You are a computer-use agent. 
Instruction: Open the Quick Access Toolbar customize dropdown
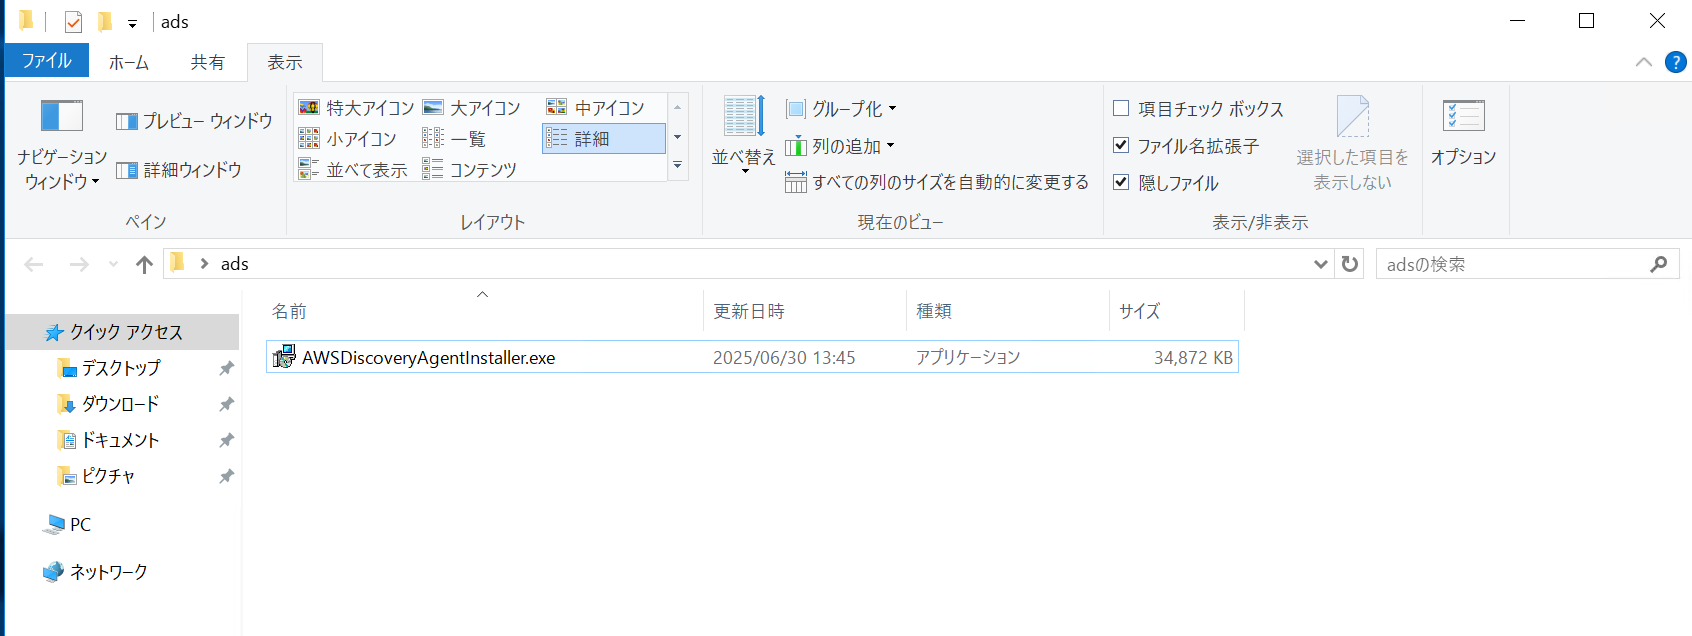(132, 23)
